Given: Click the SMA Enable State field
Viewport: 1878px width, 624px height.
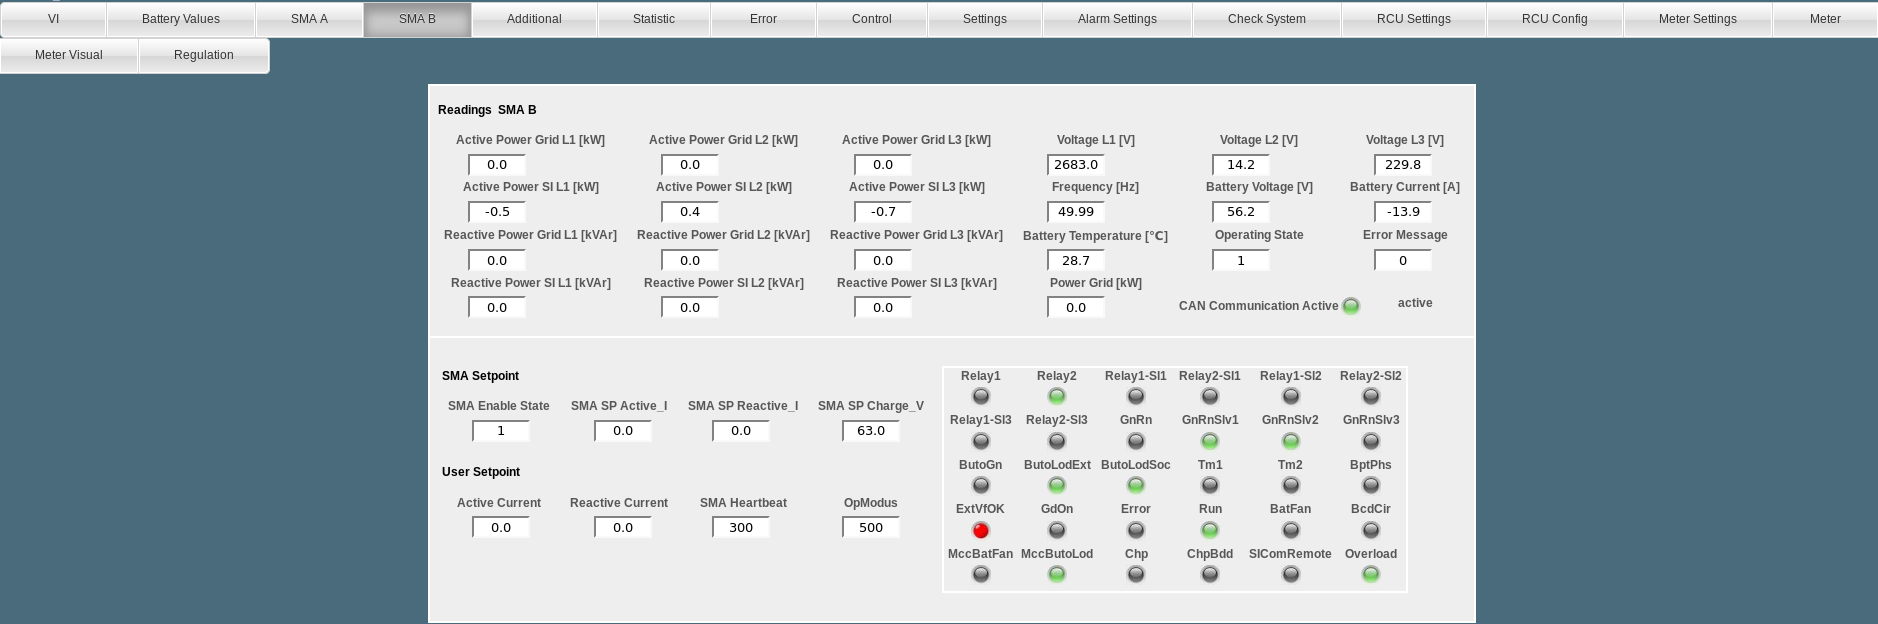Looking at the screenshot, I should tap(500, 431).
